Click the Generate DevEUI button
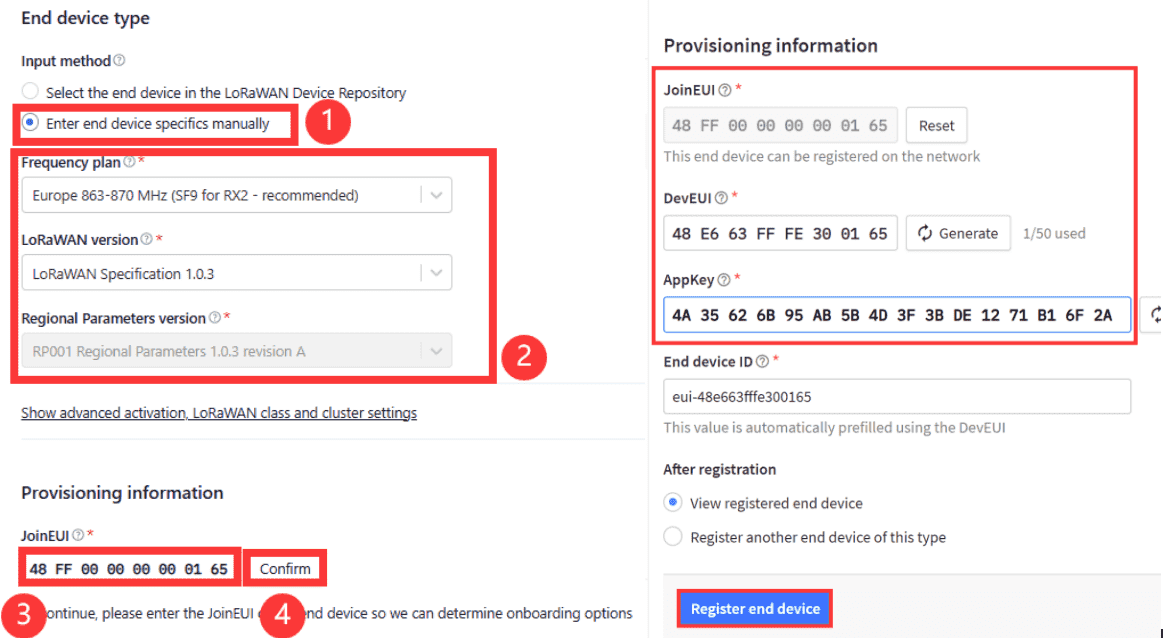The image size is (1165, 638). point(958,233)
